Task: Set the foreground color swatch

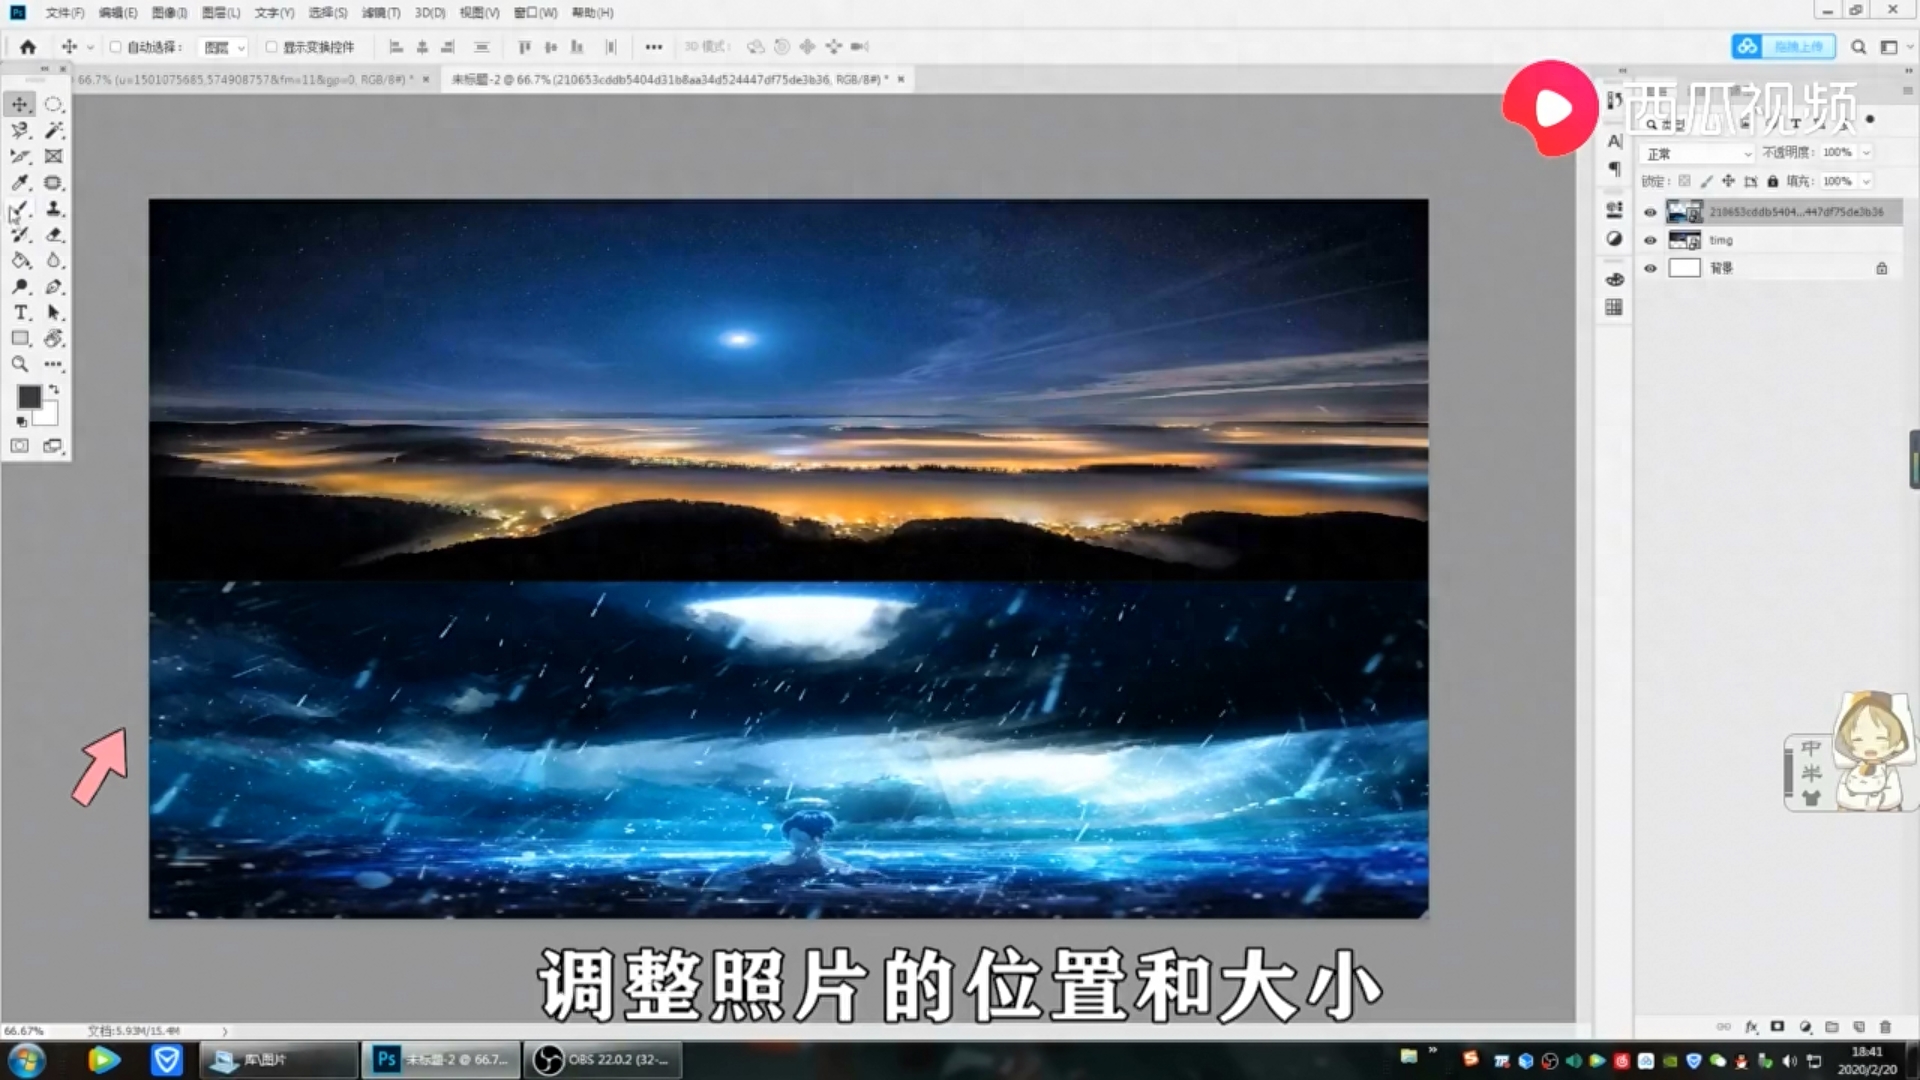Action: (29, 398)
